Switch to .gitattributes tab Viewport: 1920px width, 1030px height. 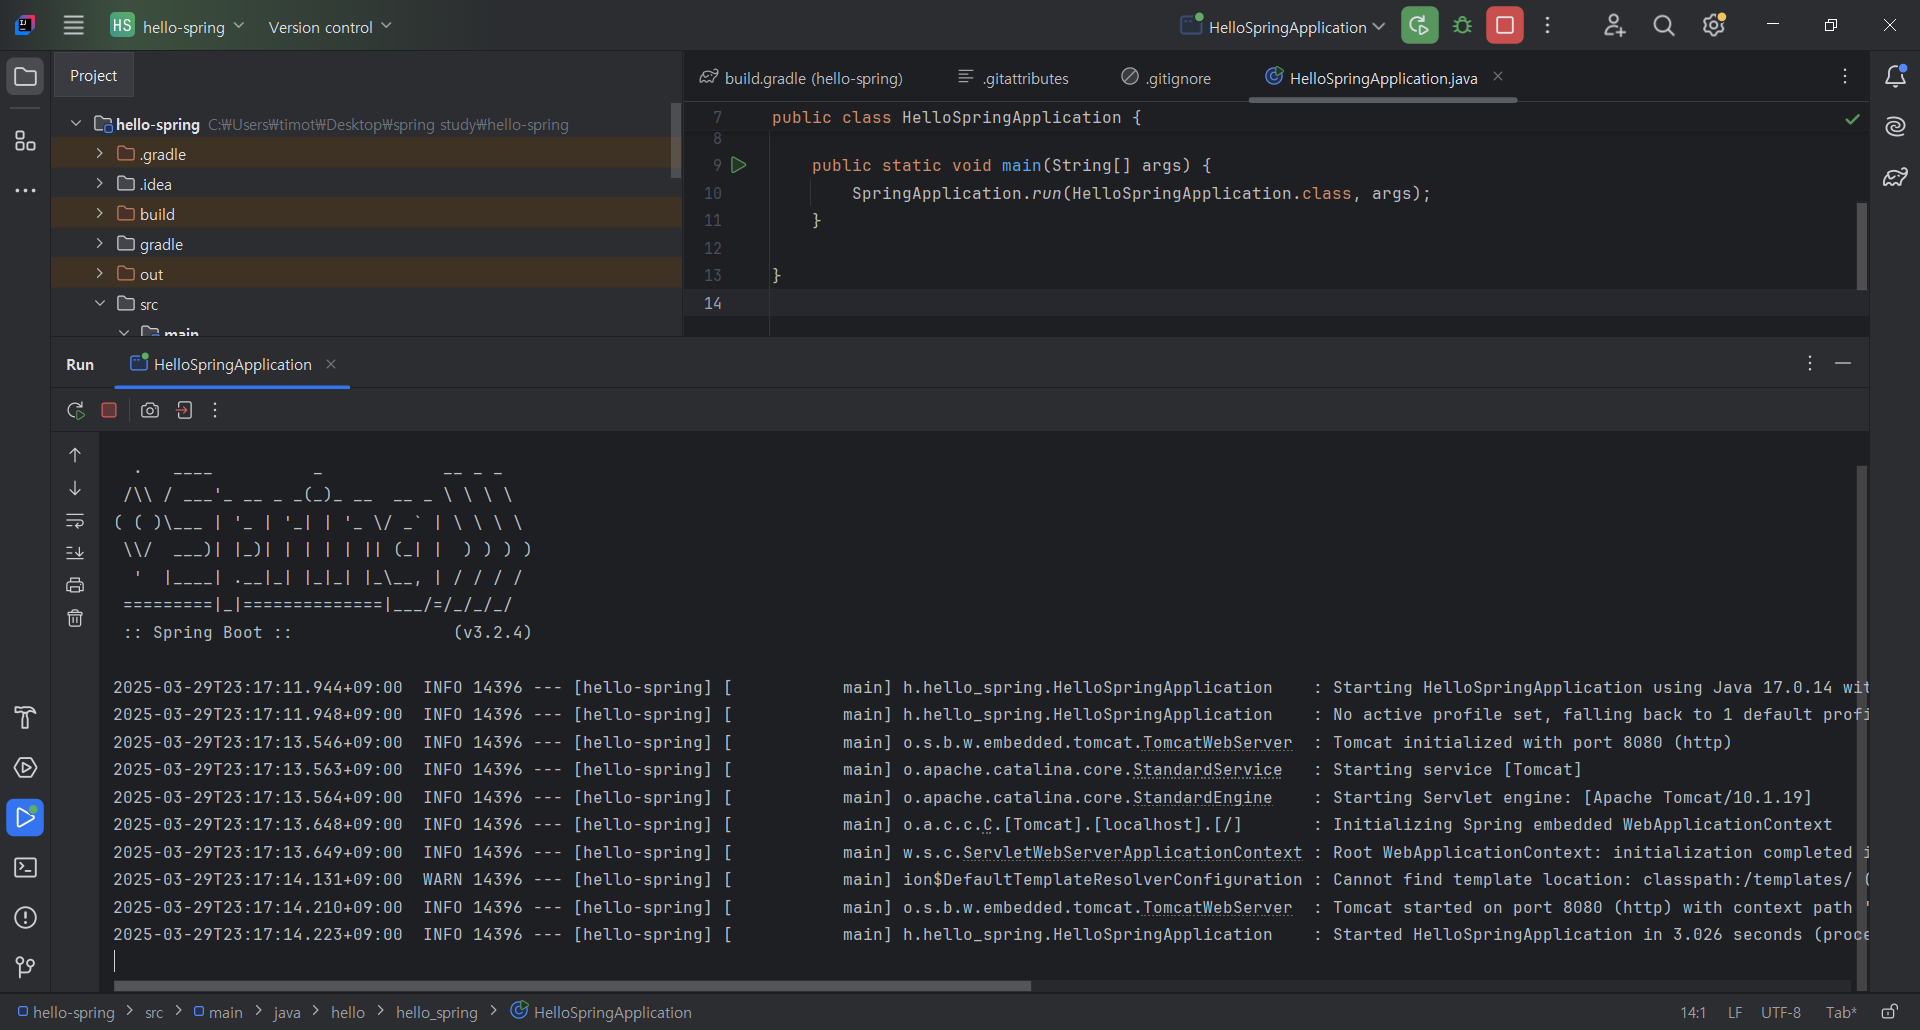click(1013, 78)
